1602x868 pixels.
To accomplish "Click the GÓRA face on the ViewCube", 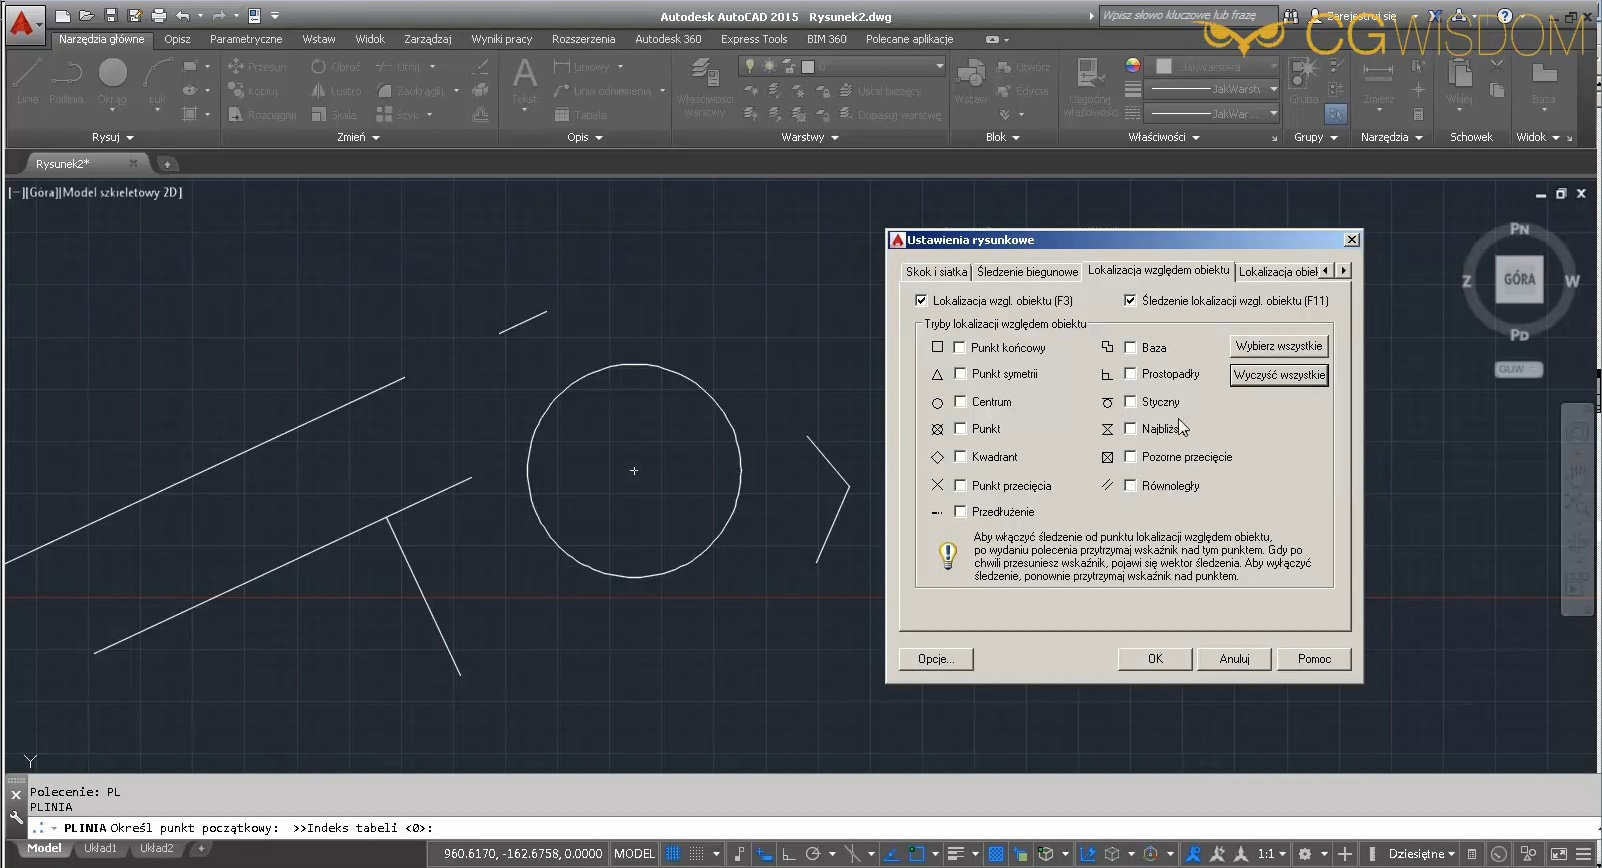I will click(x=1518, y=279).
